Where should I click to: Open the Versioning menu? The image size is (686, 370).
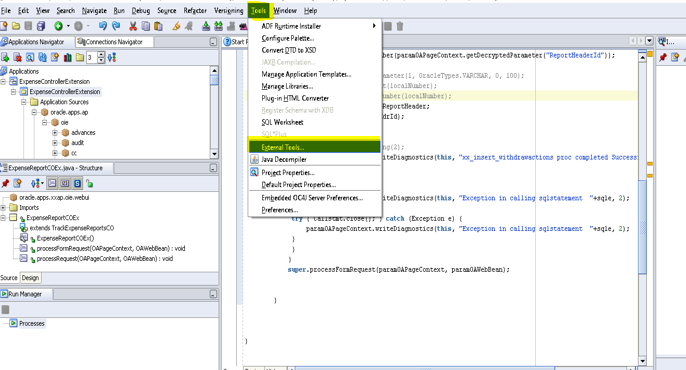click(228, 10)
